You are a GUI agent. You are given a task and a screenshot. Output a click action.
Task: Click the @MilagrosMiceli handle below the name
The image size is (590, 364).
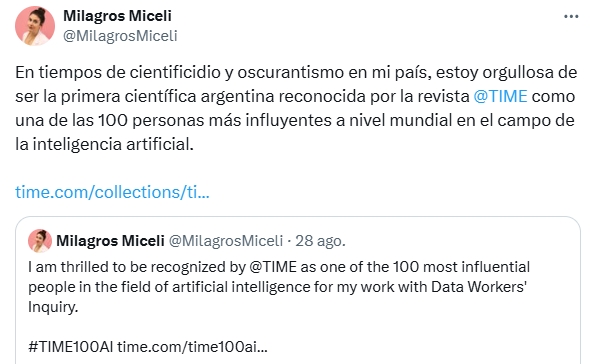120,36
